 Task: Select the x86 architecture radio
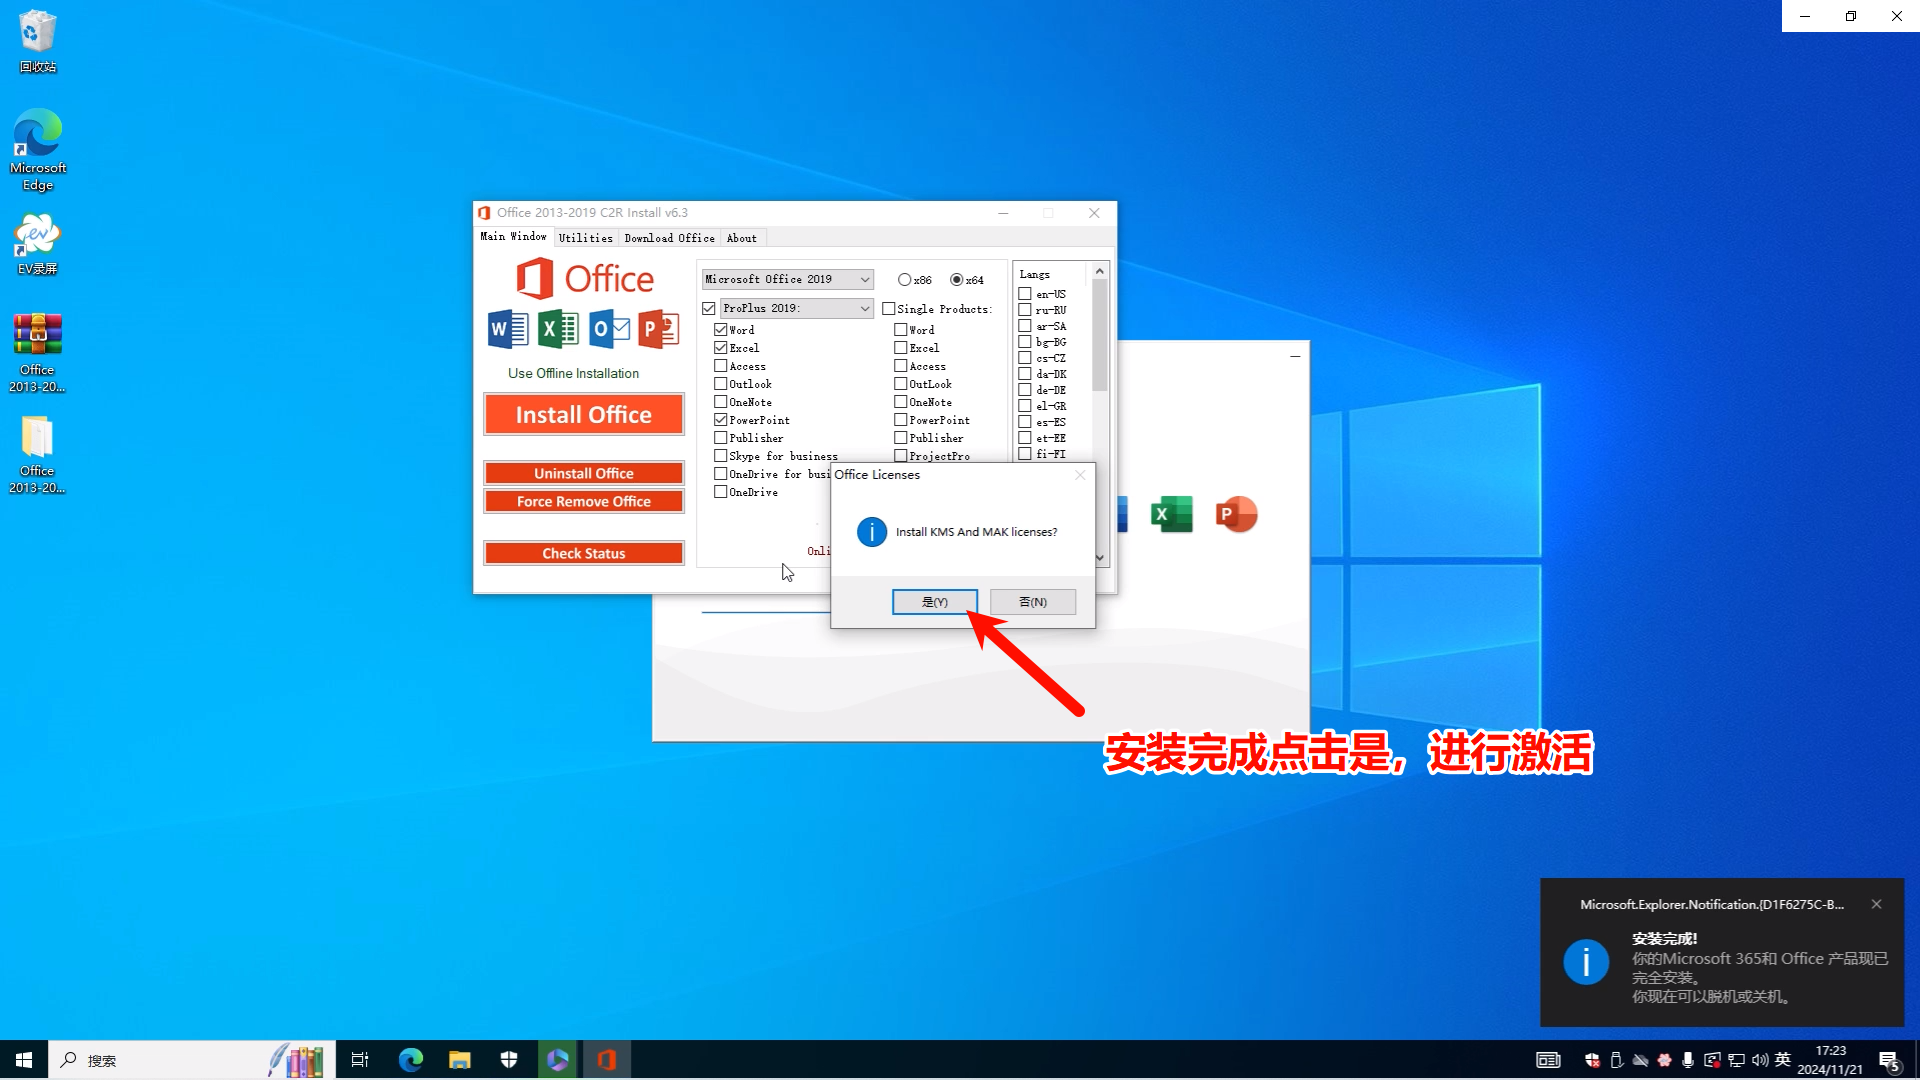[x=905, y=280]
